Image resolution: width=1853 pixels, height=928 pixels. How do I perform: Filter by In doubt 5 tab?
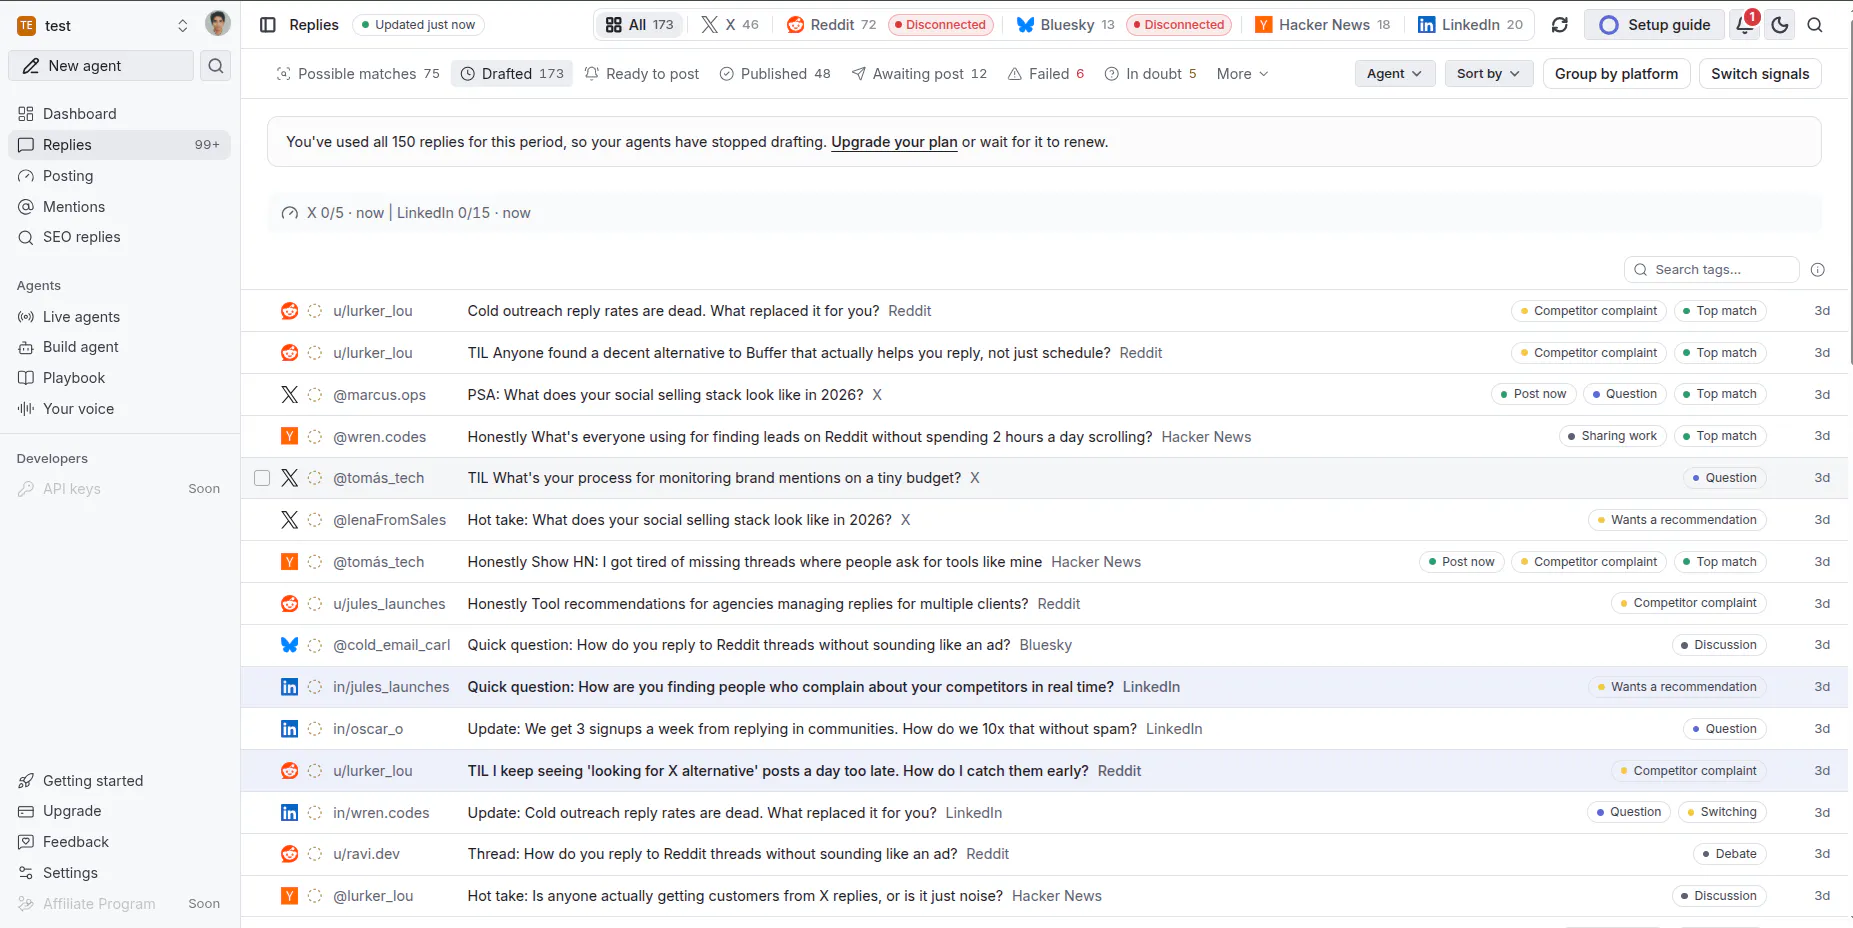pyautogui.click(x=1150, y=74)
